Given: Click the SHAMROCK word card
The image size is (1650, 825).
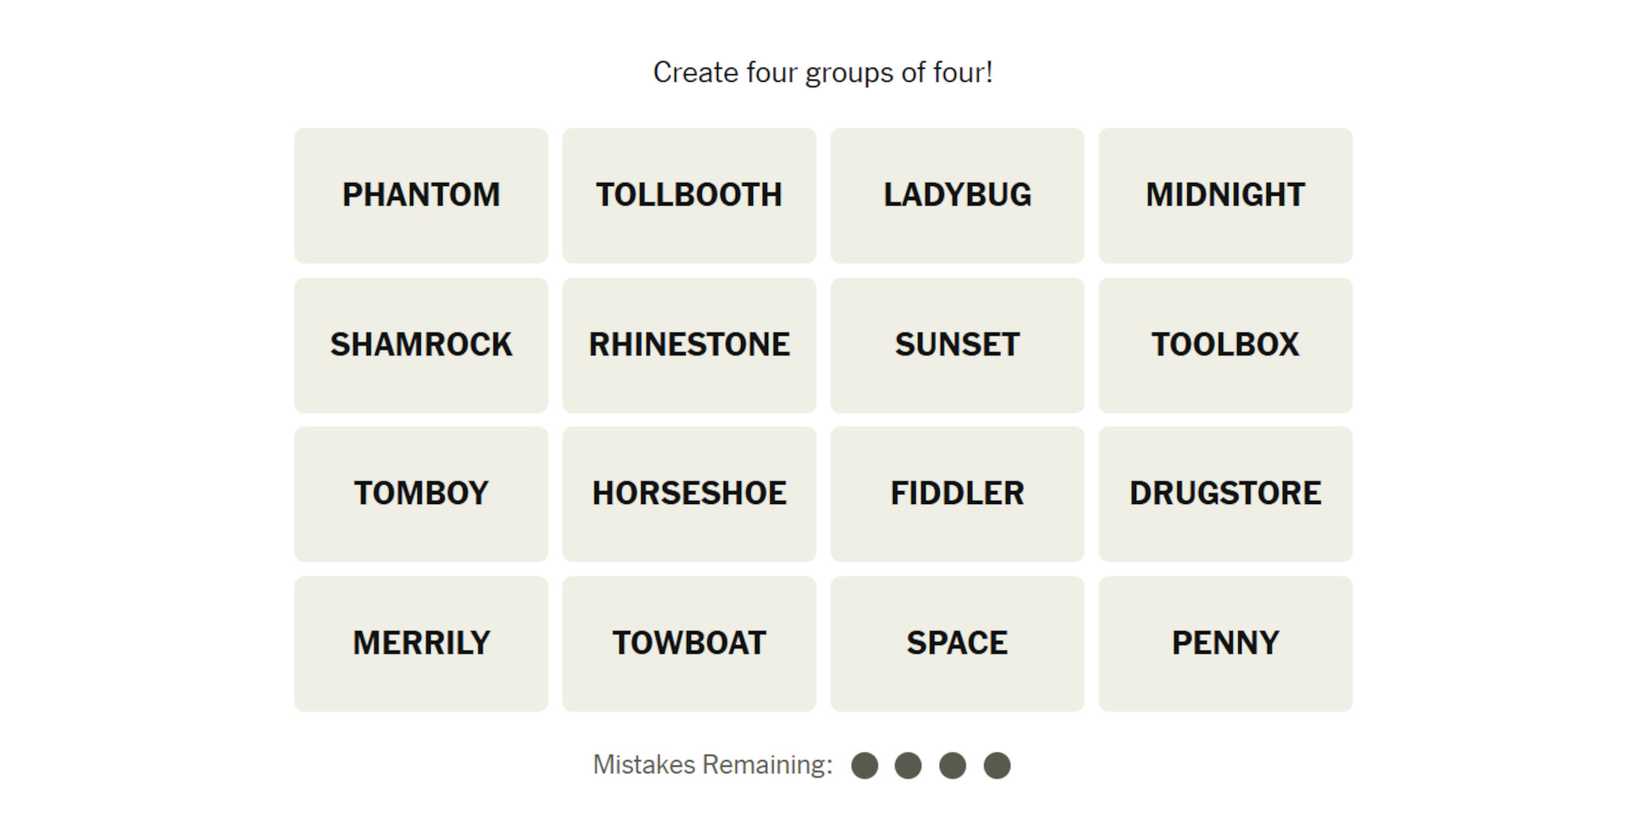Looking at the screenshot, I should coord(421,345).
